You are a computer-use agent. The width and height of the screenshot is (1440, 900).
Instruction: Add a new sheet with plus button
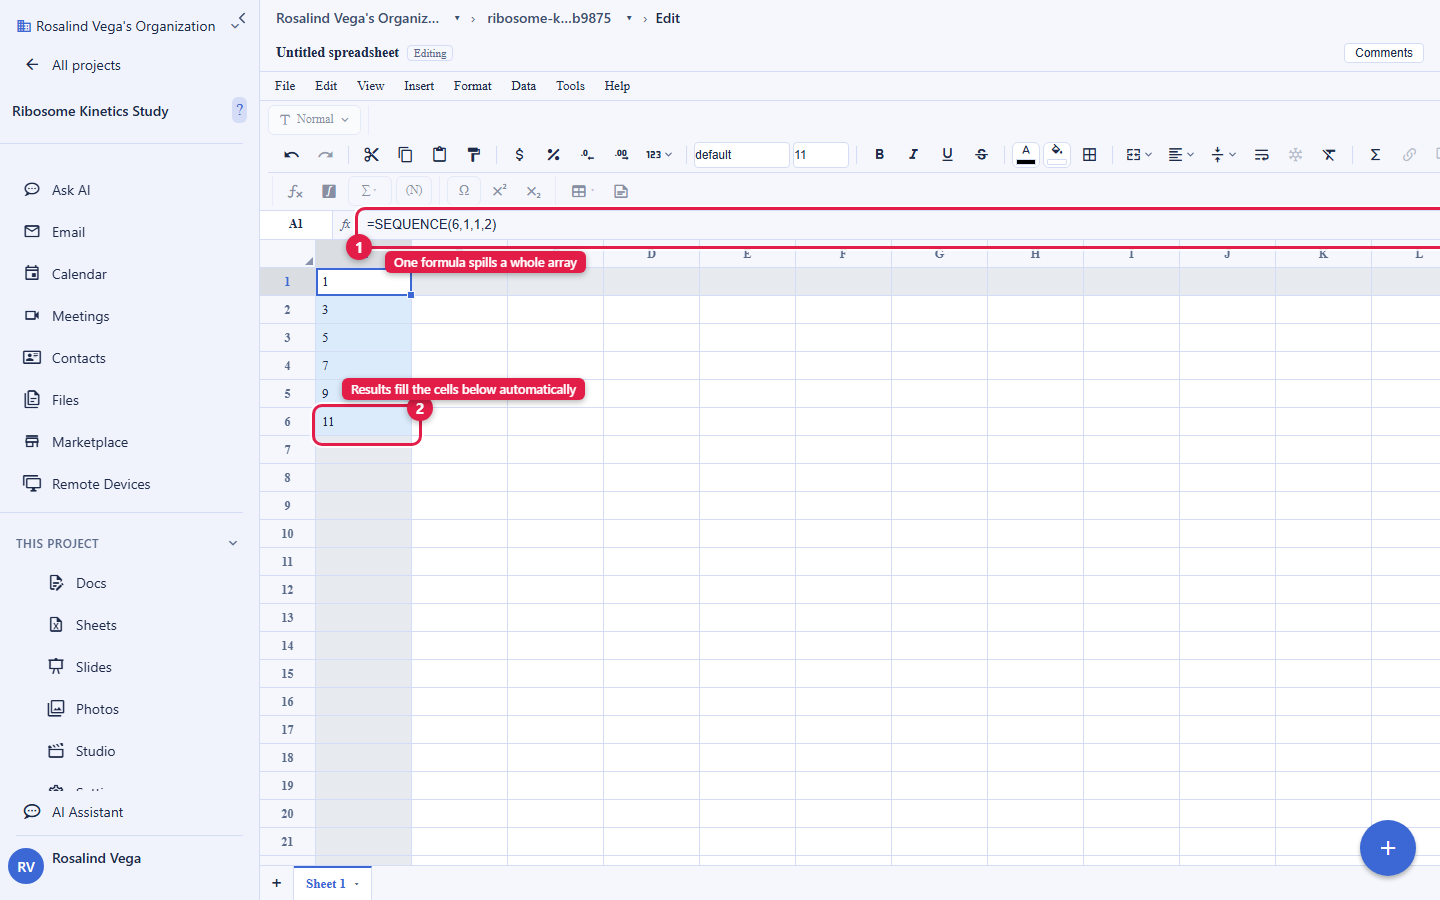[x=277, y=883]
